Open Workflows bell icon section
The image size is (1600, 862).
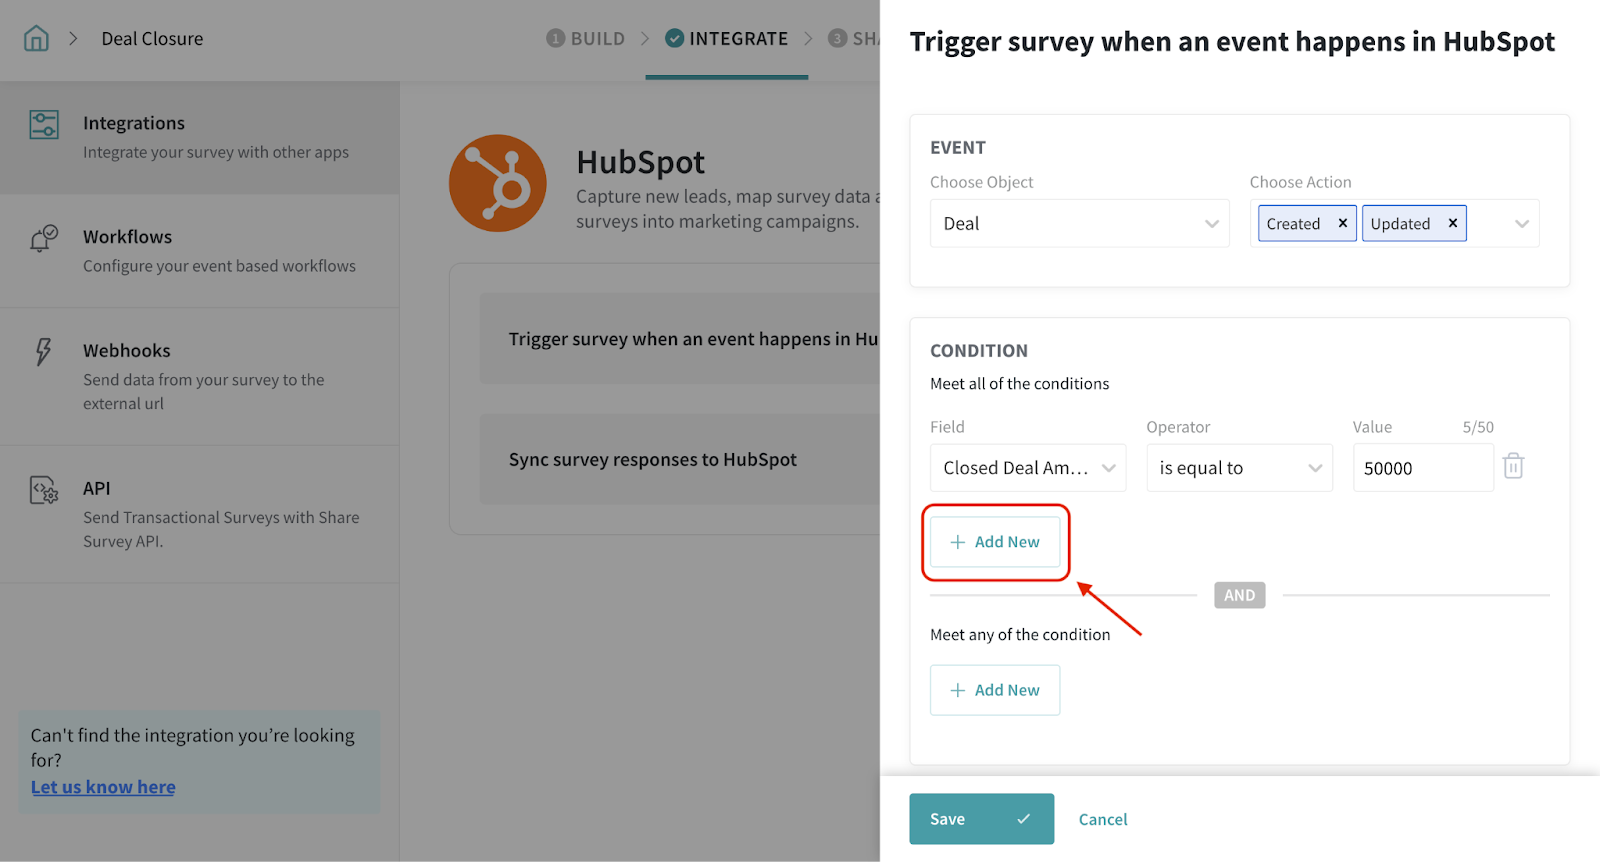coord(43,239)
